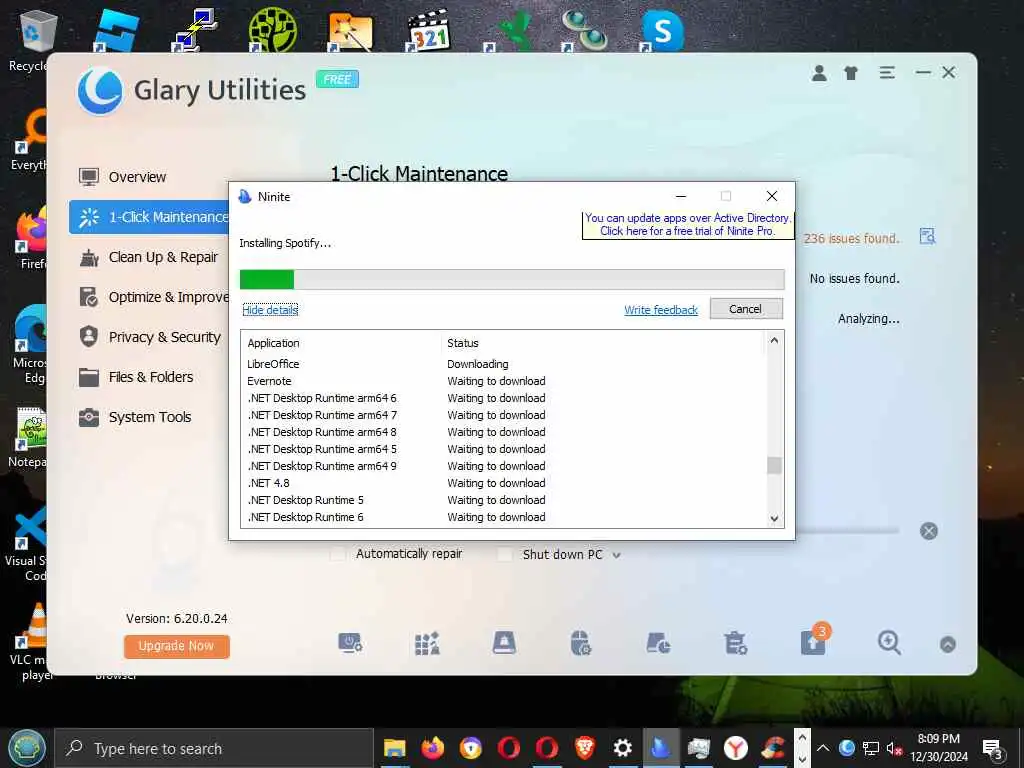This screenshot has width=1024, height=768.
Task: Click Ninite list scrollbar thumb
Action: (x=774, y=466)
